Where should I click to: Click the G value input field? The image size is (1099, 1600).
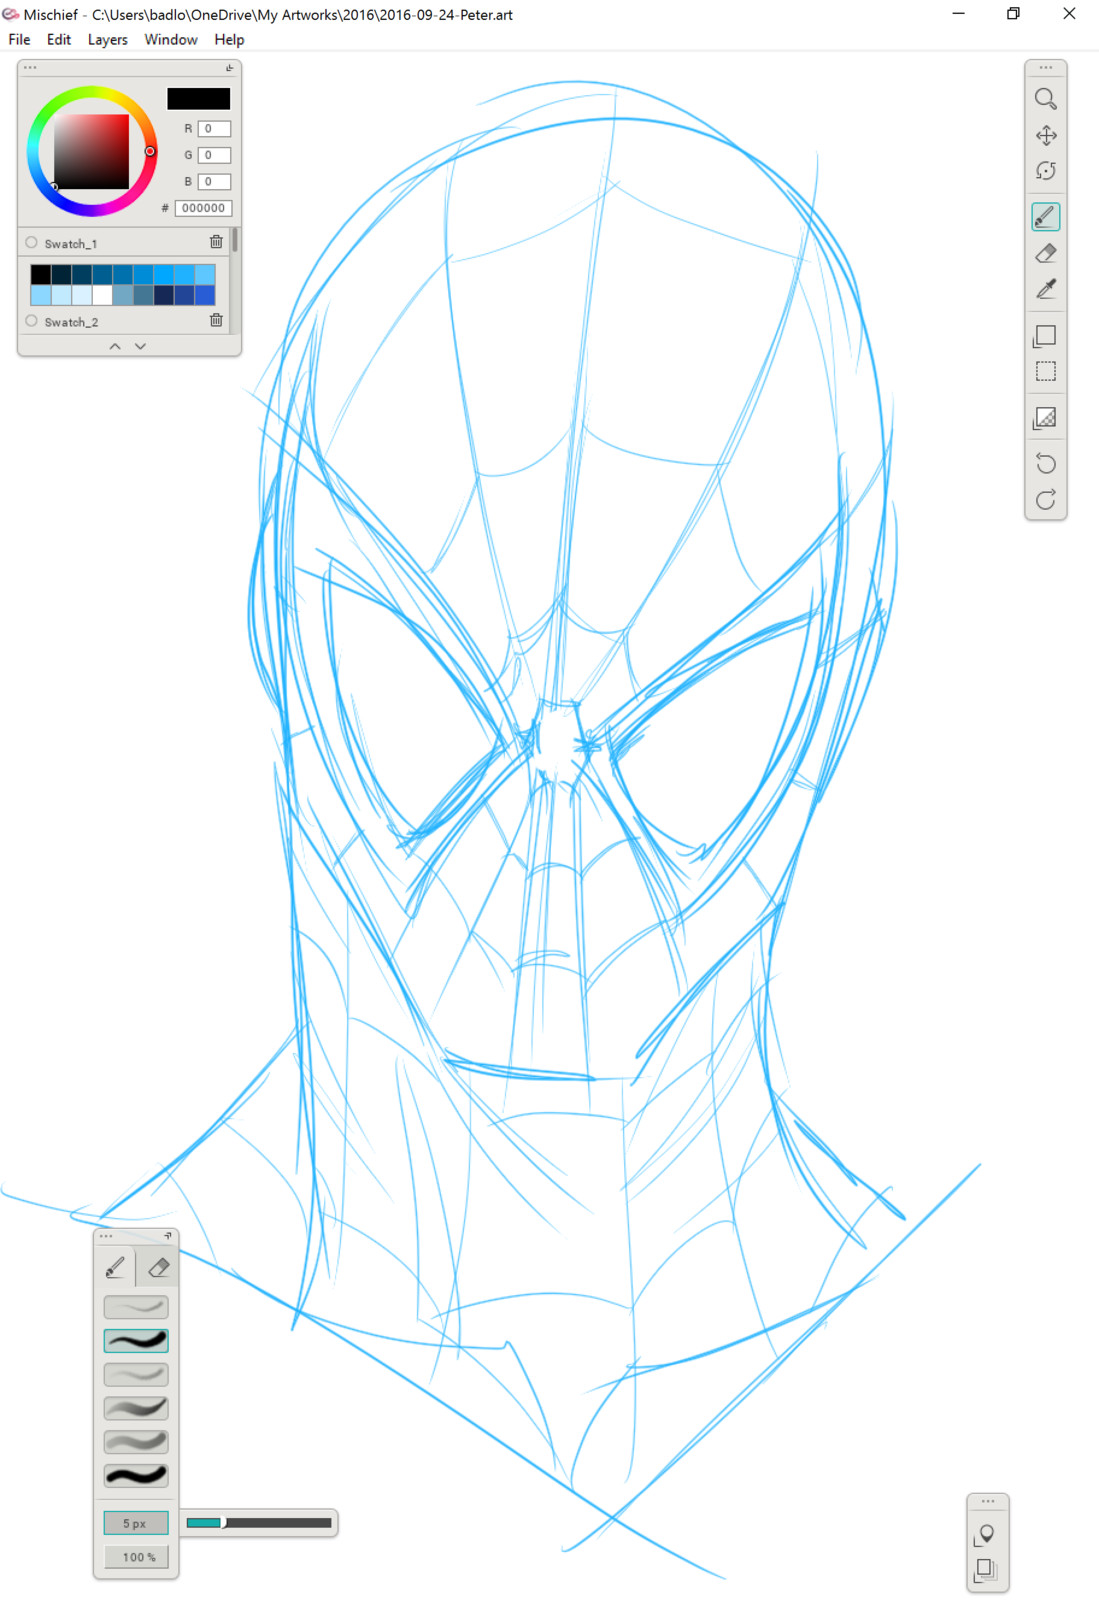click(214, 155)
